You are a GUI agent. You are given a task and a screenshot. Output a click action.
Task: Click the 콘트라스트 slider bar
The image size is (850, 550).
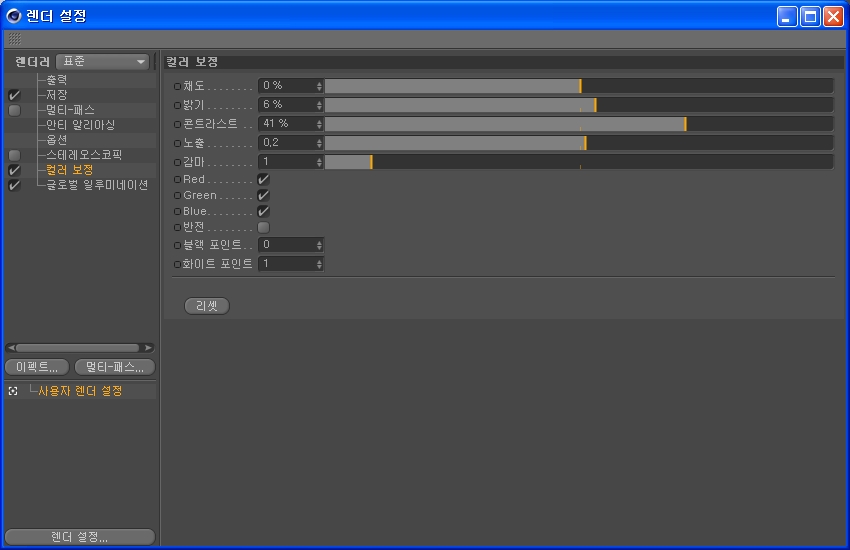(x=578, y=124)
